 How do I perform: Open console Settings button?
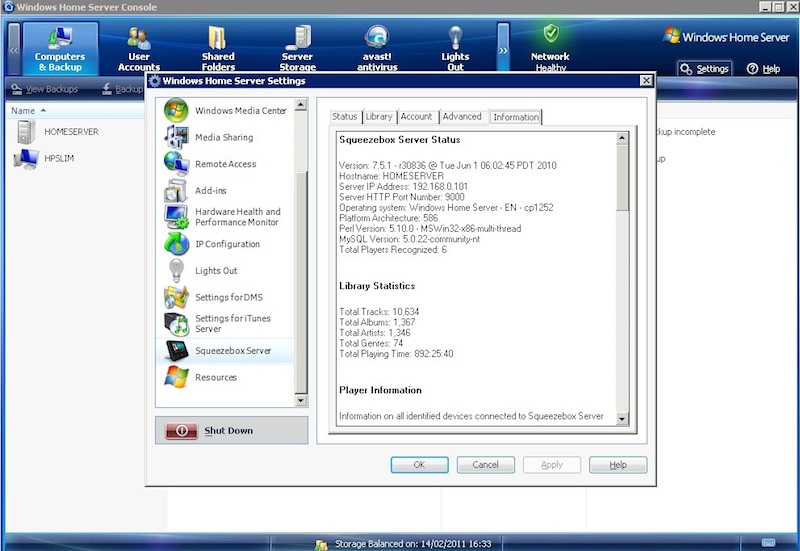pyautogui.click(x=705, y=69)
